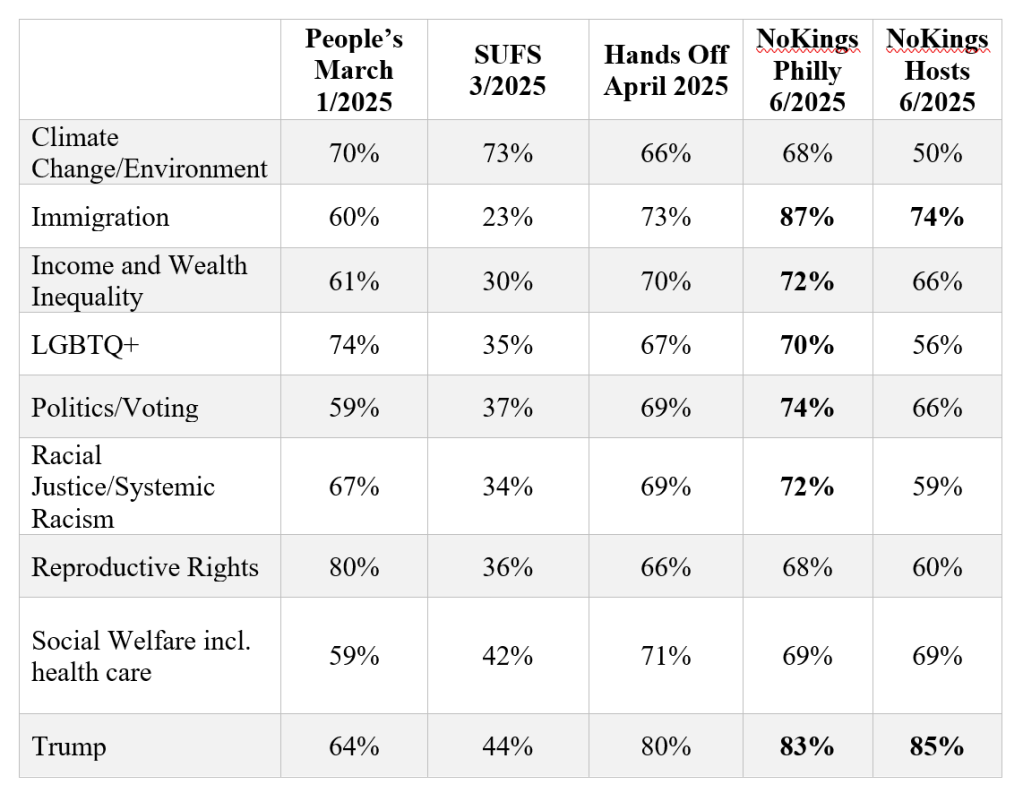Select the 80% Reproductive Rights cell
The height and width of the screenshot is (793, 1023).
pos(354,567)
